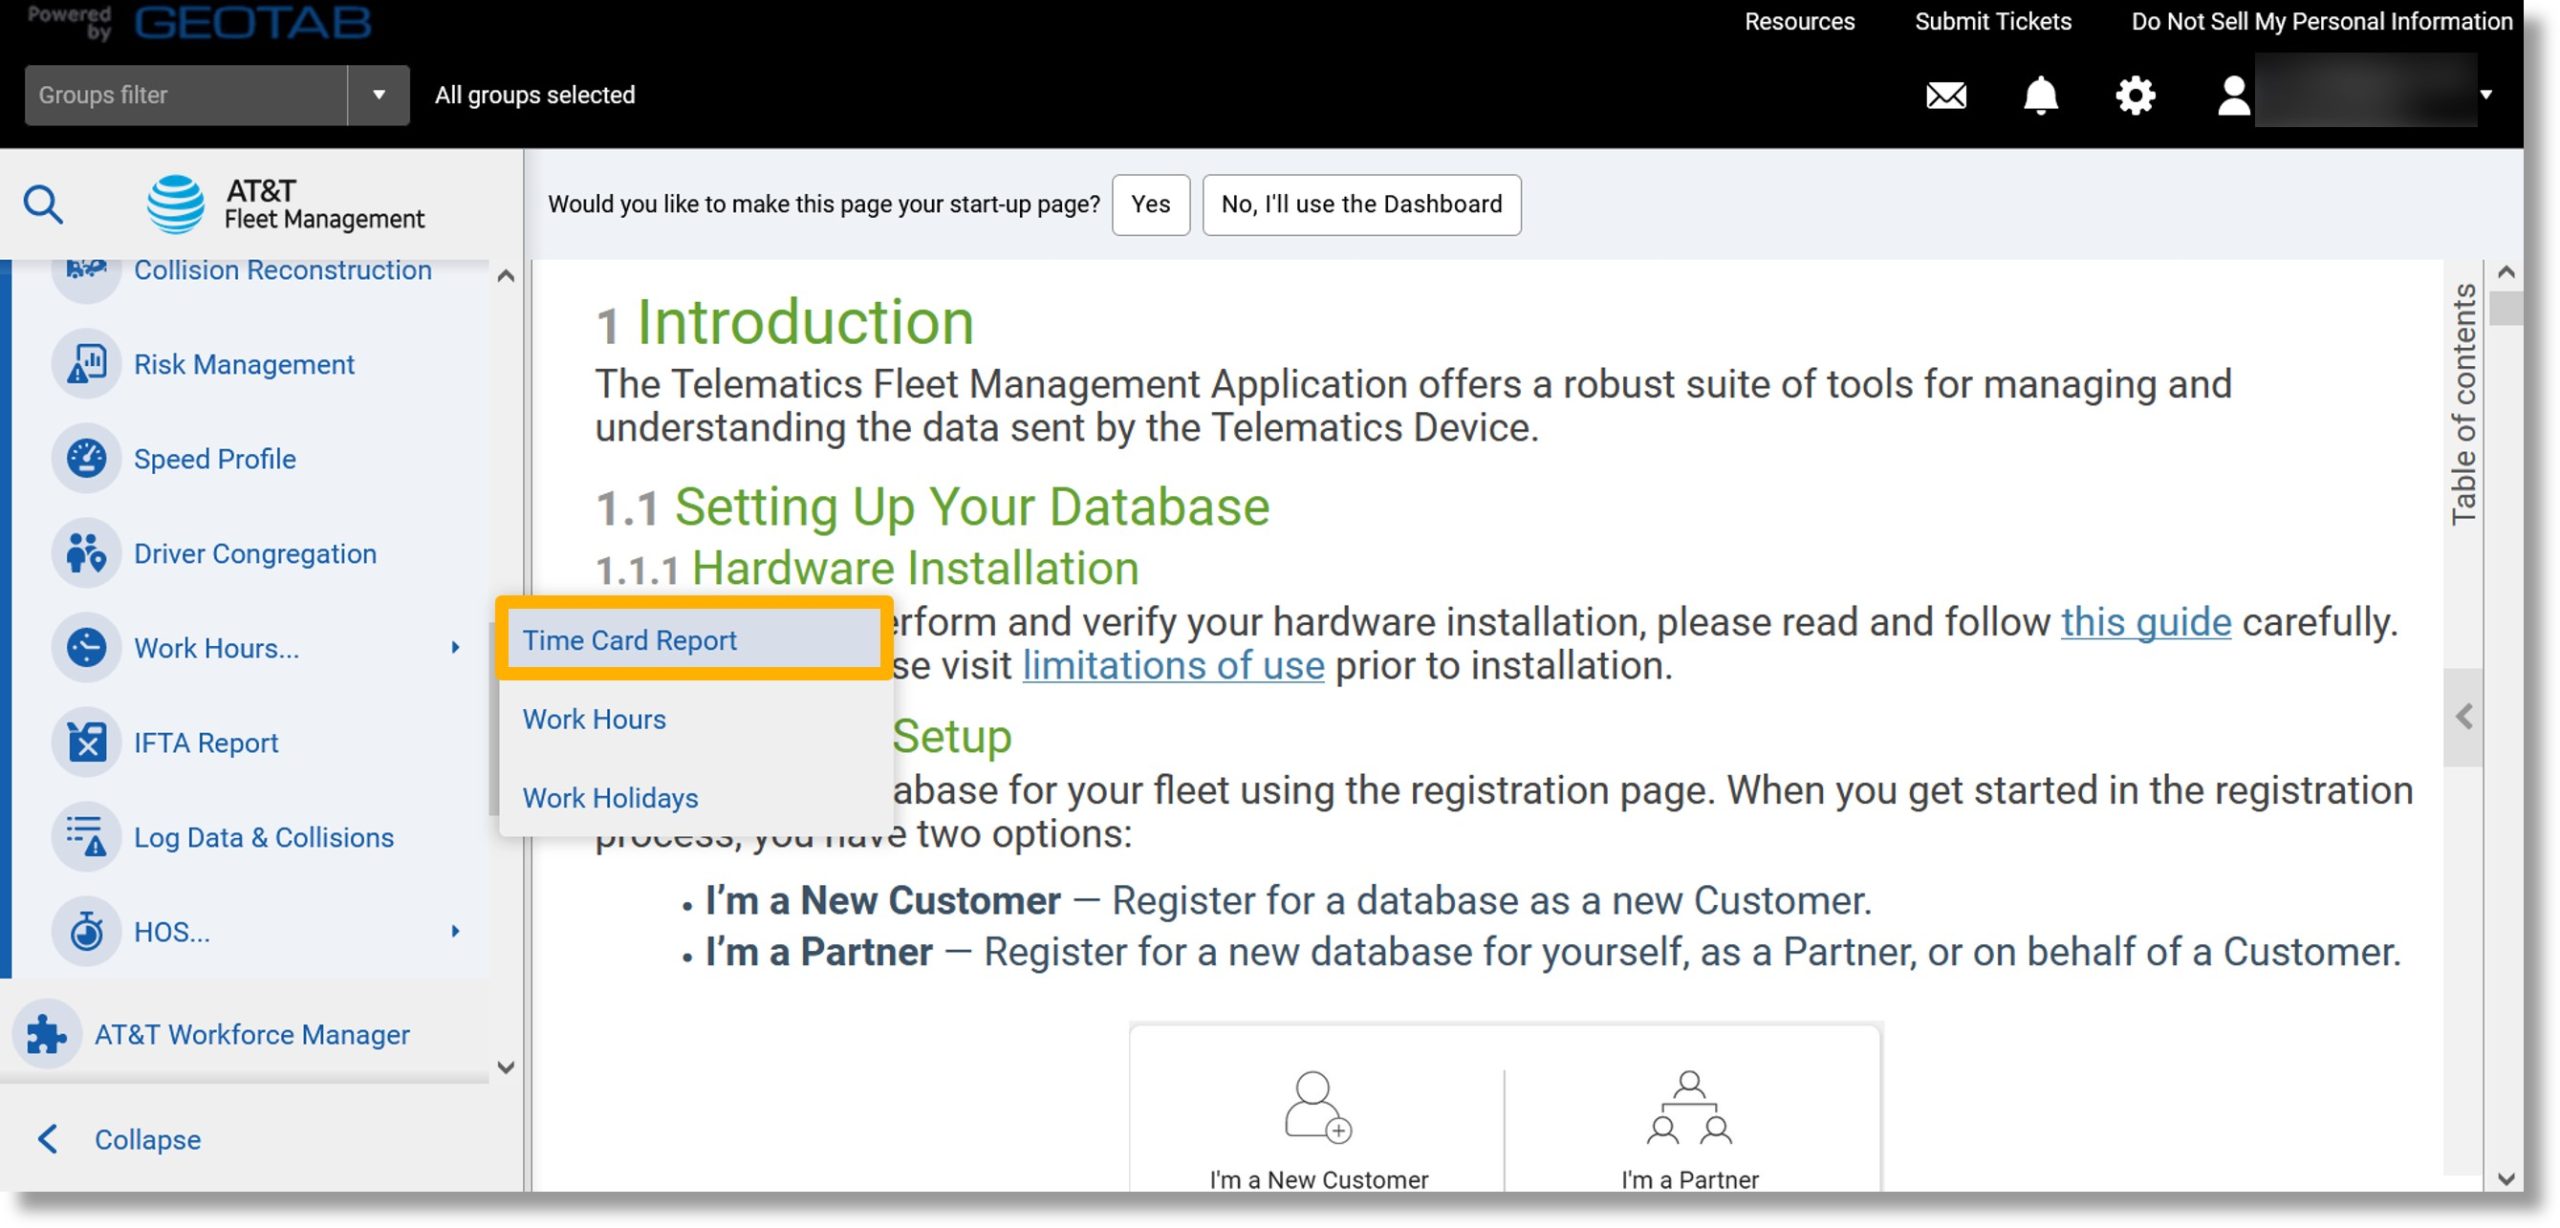Click the Table of contents vertical tab

point(2463,403)
